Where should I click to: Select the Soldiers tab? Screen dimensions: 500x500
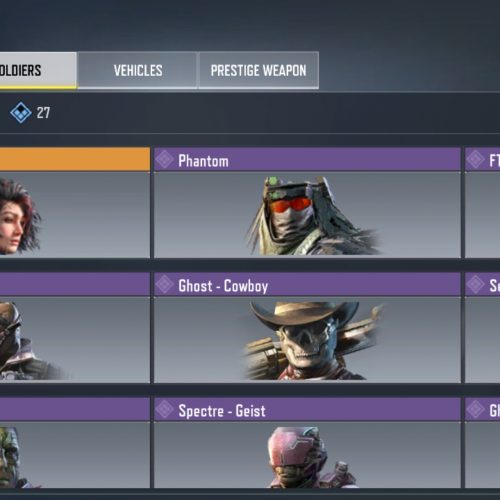tap(38, 70)
